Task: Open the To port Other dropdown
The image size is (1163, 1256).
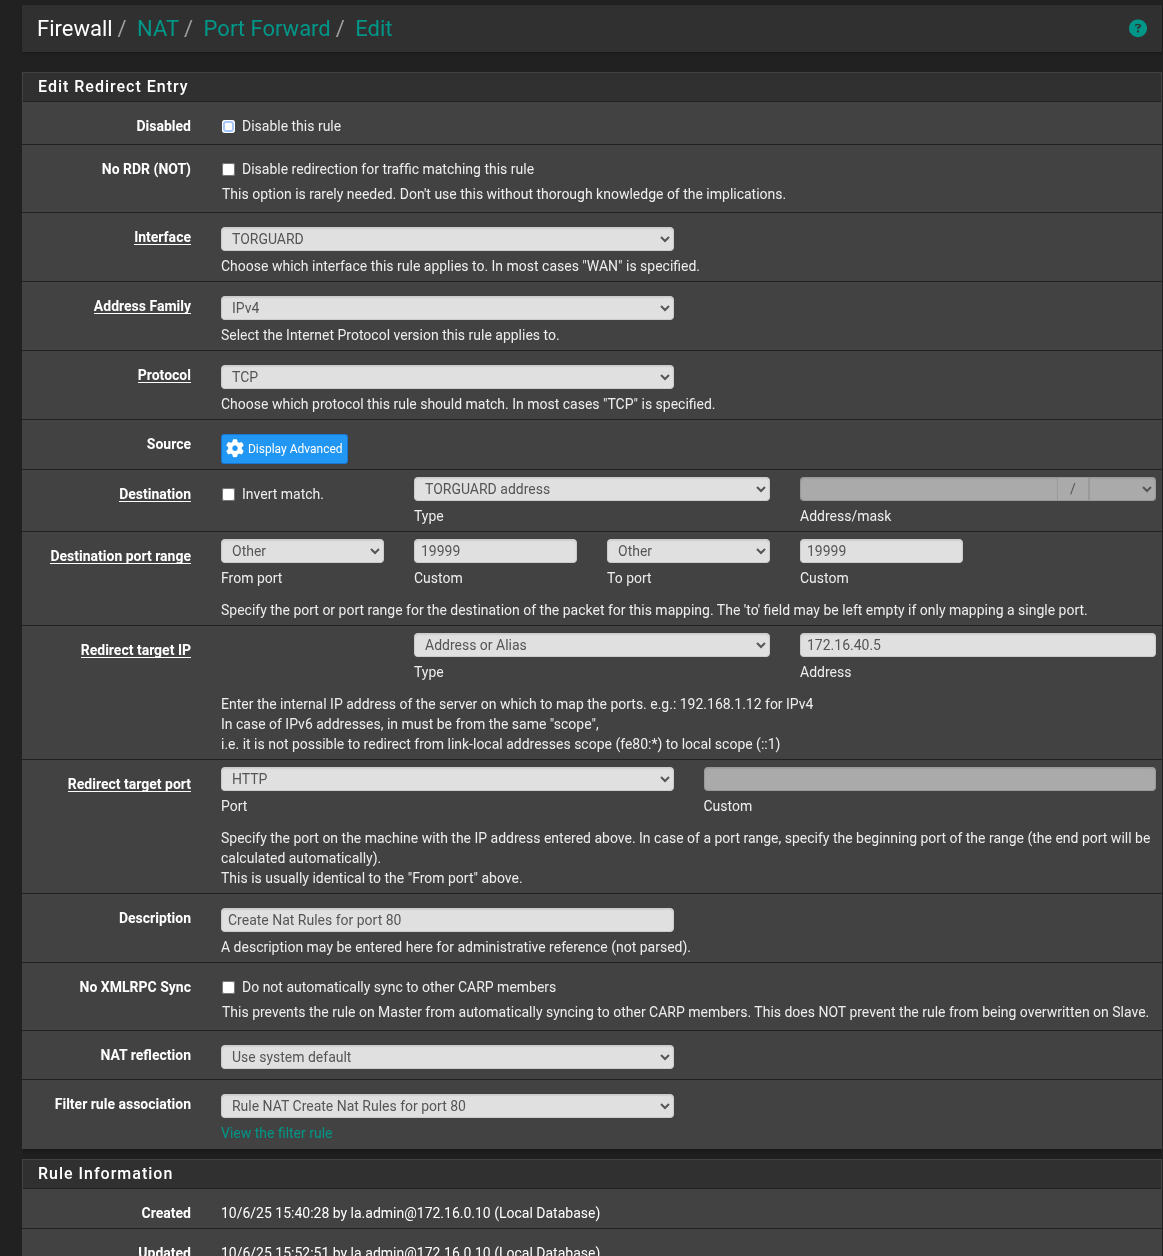Action: point(687,551)
